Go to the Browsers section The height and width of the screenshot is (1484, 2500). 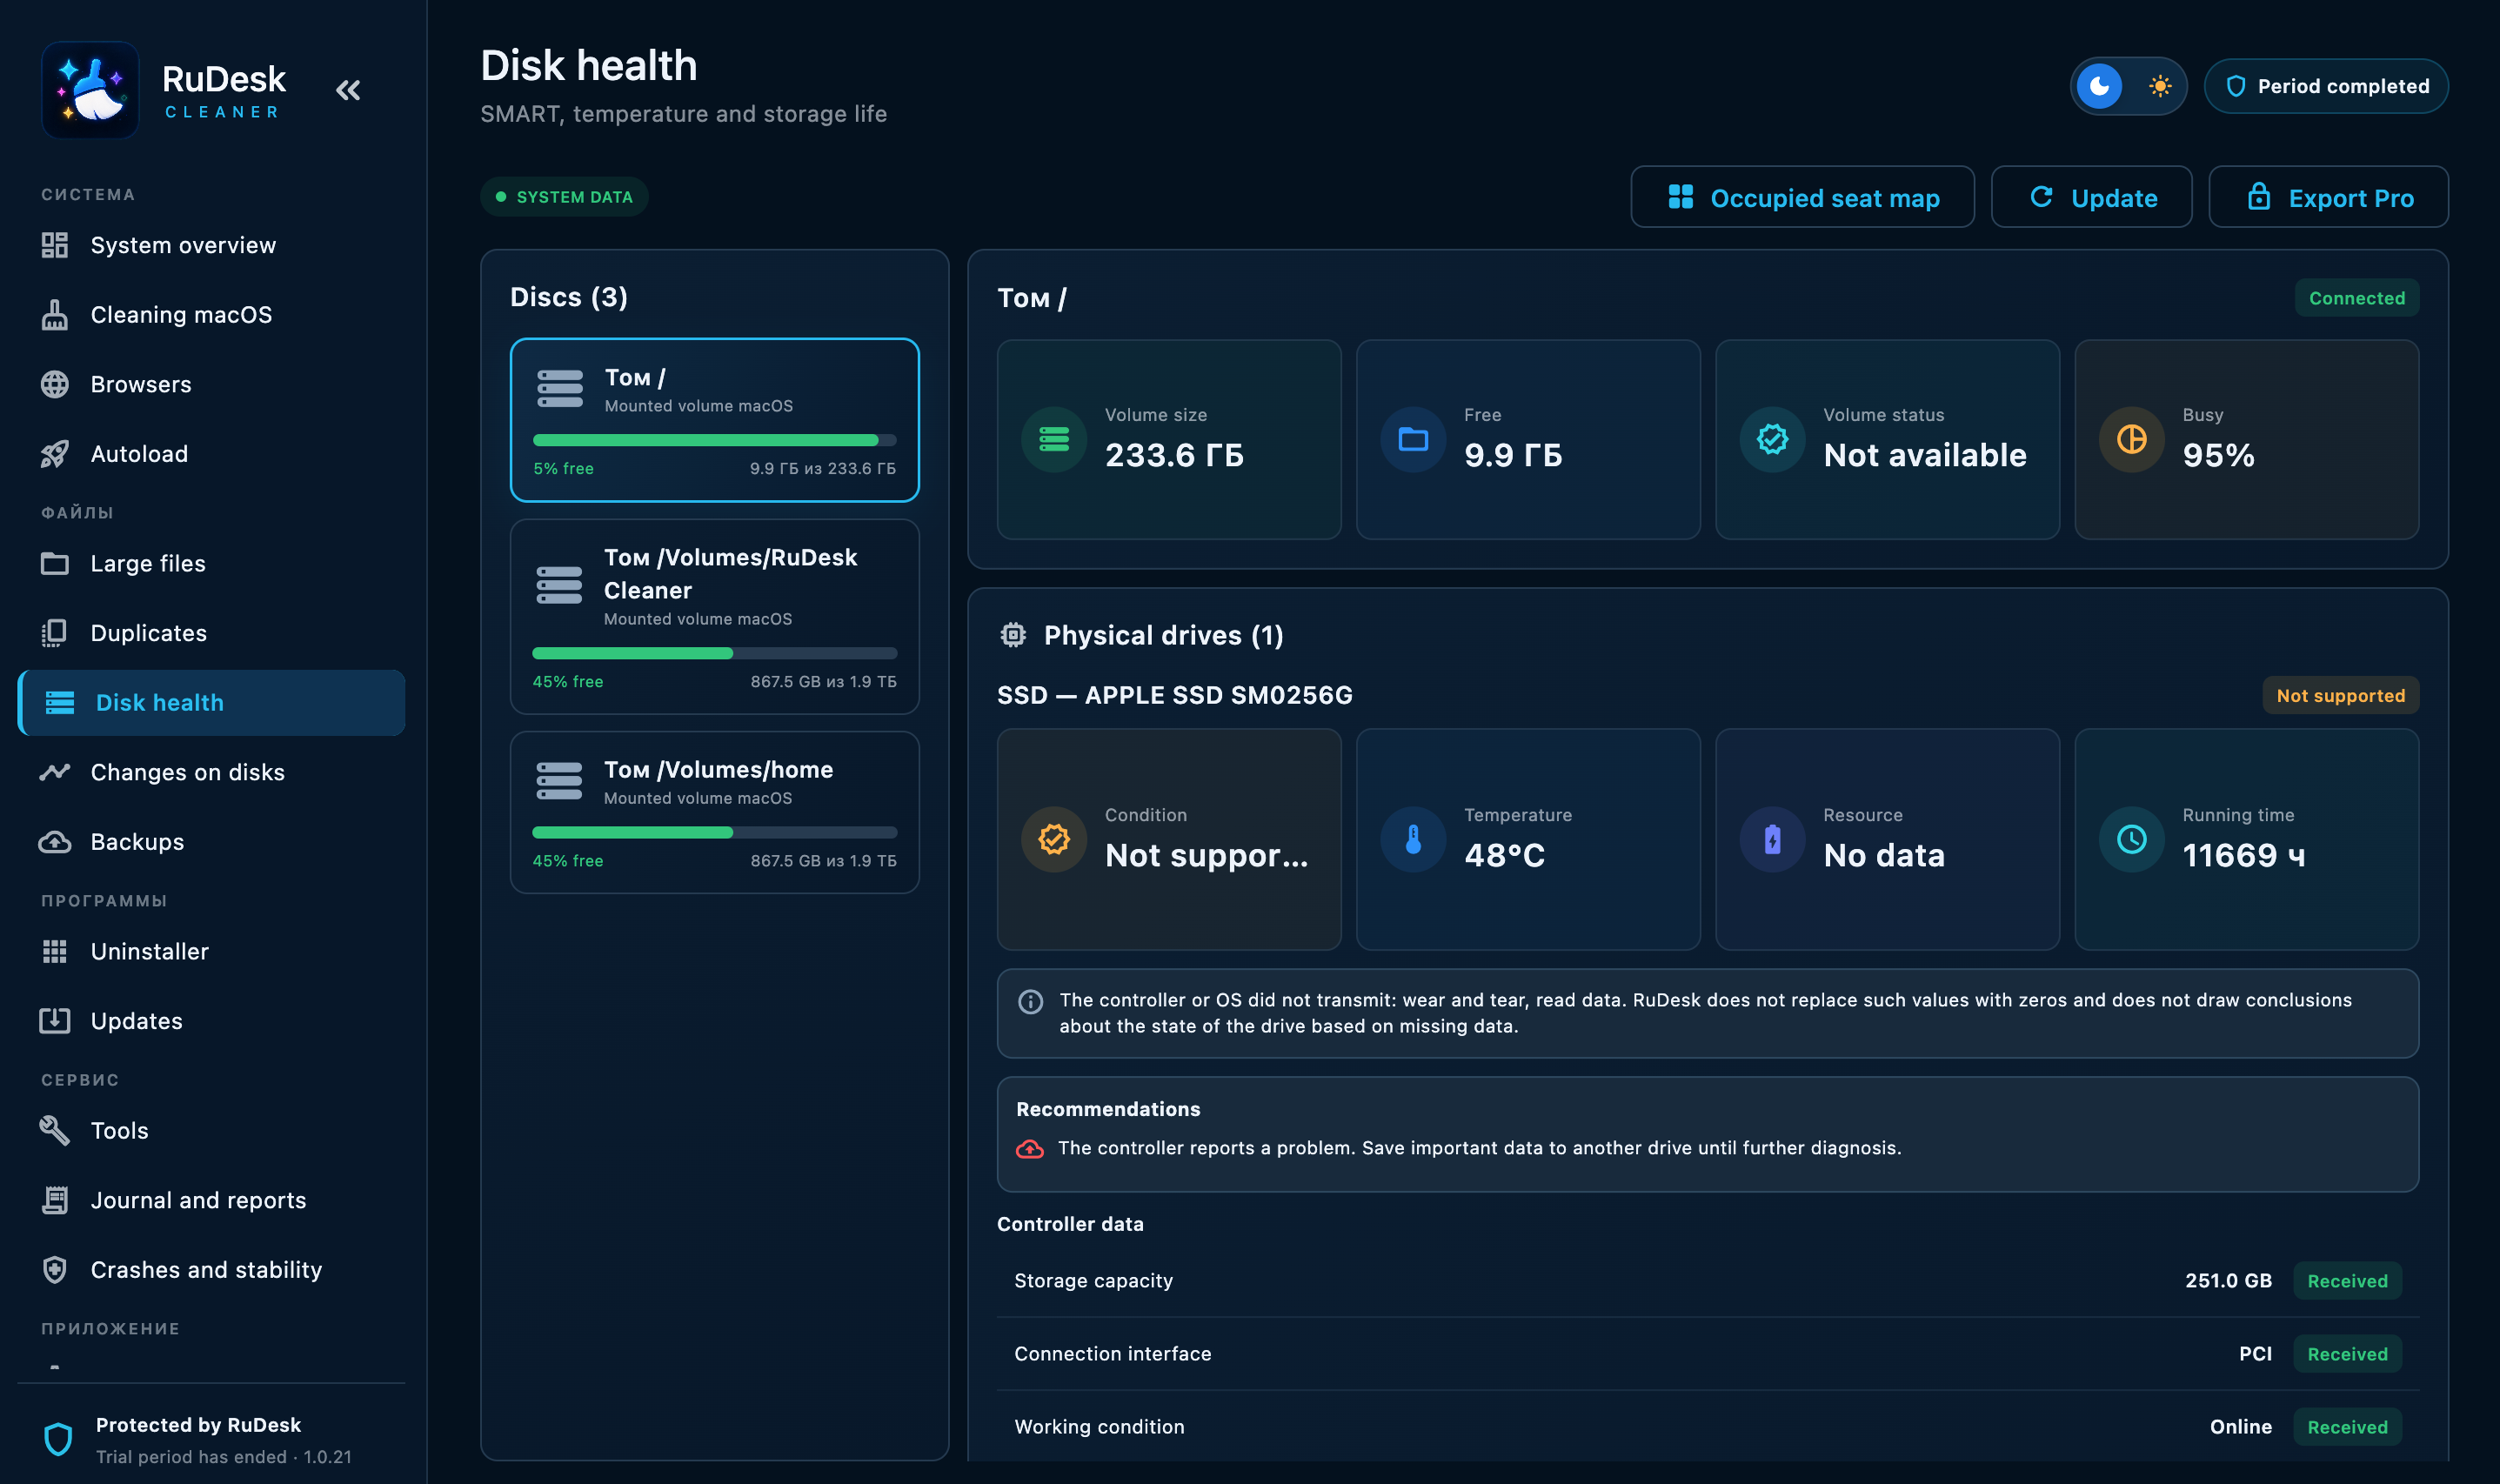coord(211,384)
